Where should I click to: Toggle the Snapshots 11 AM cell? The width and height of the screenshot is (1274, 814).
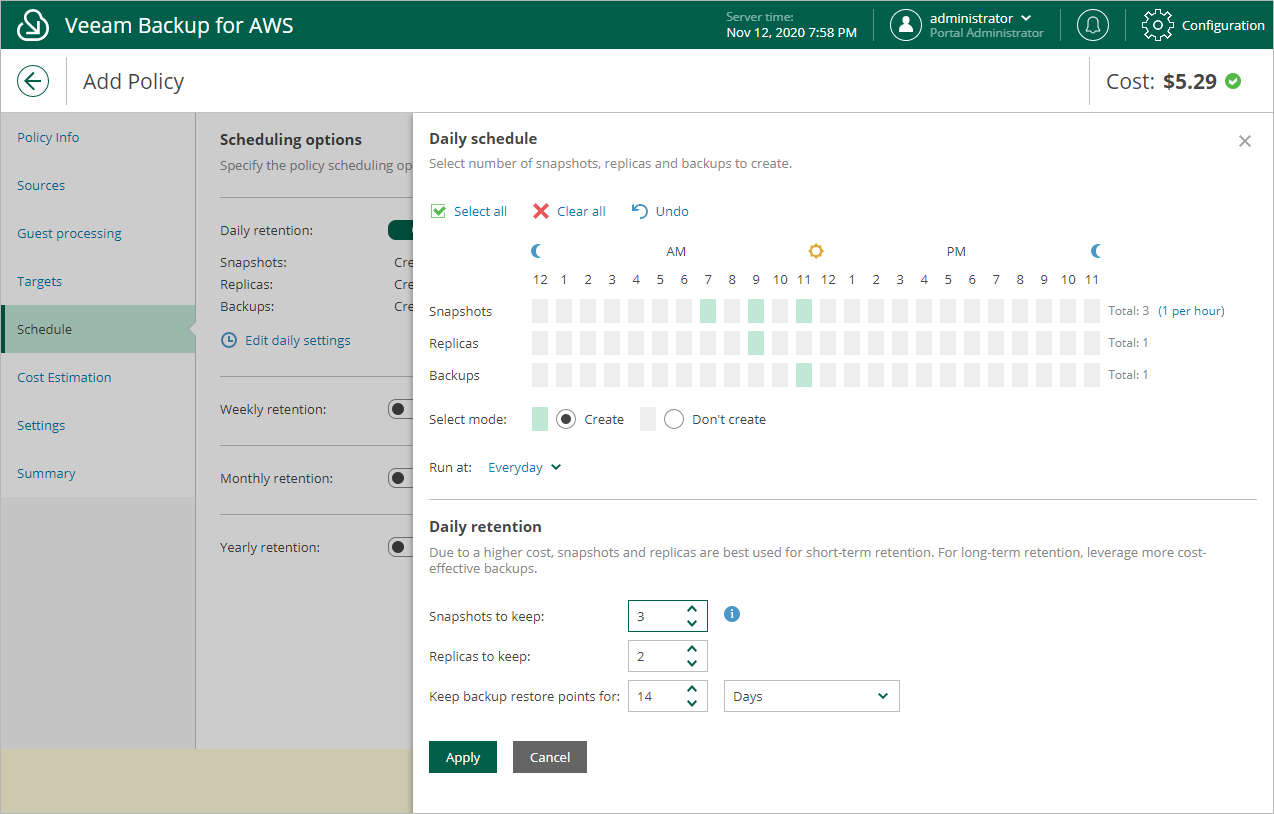804,311
